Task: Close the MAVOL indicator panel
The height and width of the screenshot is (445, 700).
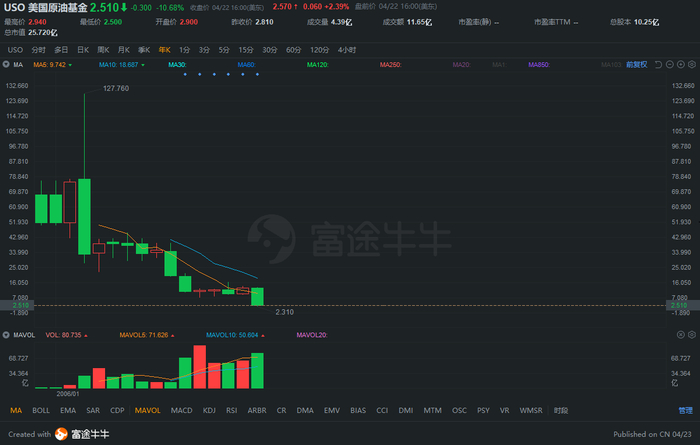Action: [680, 335]
